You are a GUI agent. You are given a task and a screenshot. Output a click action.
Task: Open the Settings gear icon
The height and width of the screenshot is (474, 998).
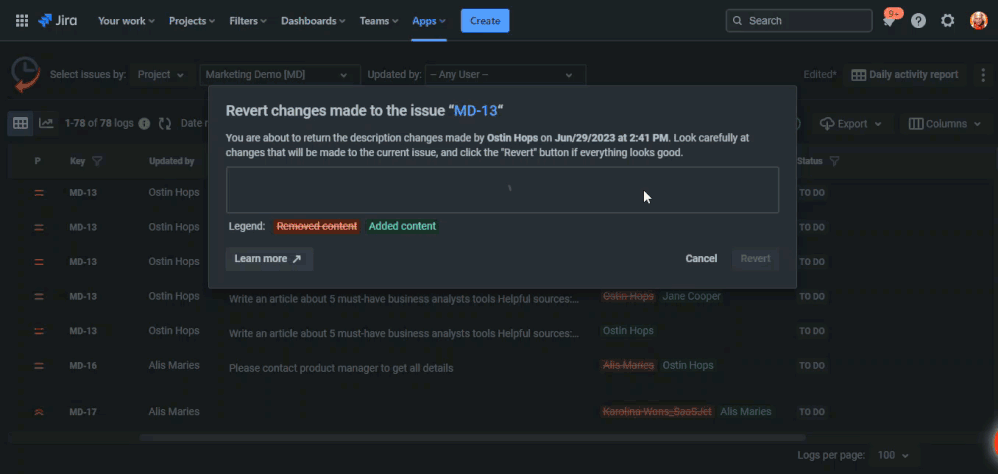point(948,21)
